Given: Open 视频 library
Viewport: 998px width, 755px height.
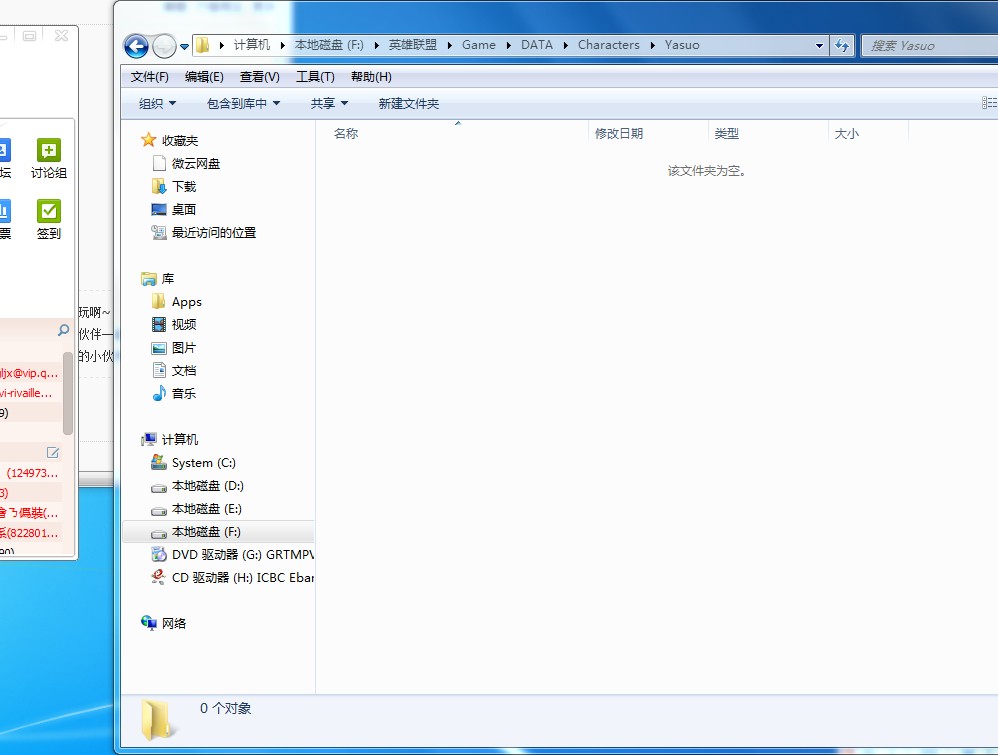Looking at the screenshot, I should (x=184, y=325).
